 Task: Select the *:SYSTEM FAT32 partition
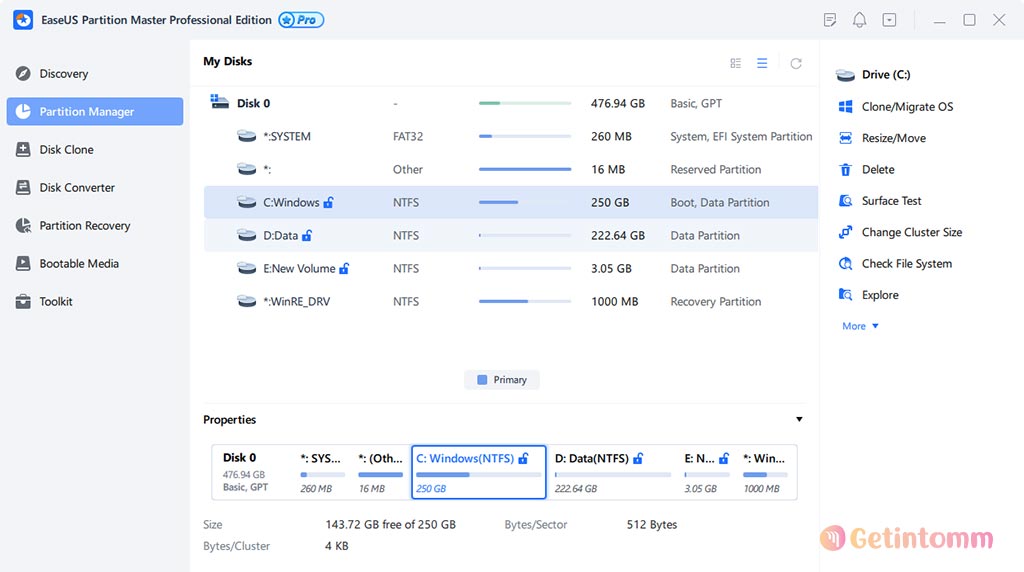tap(511, 136)
